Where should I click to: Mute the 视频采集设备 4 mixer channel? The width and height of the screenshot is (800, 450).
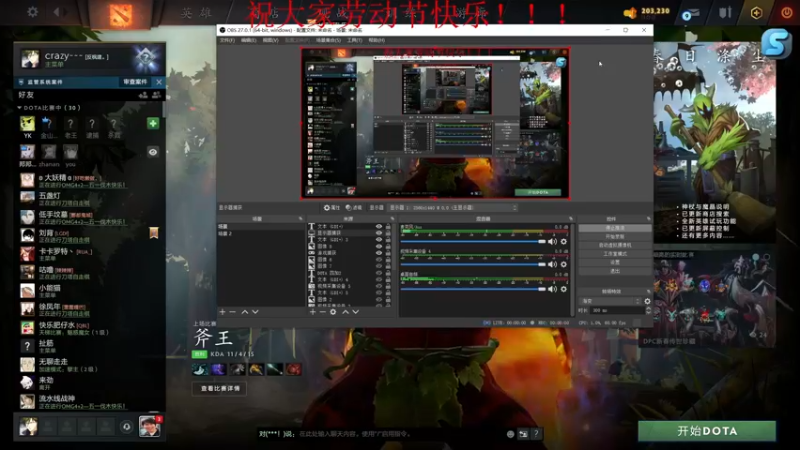point(553,265)
